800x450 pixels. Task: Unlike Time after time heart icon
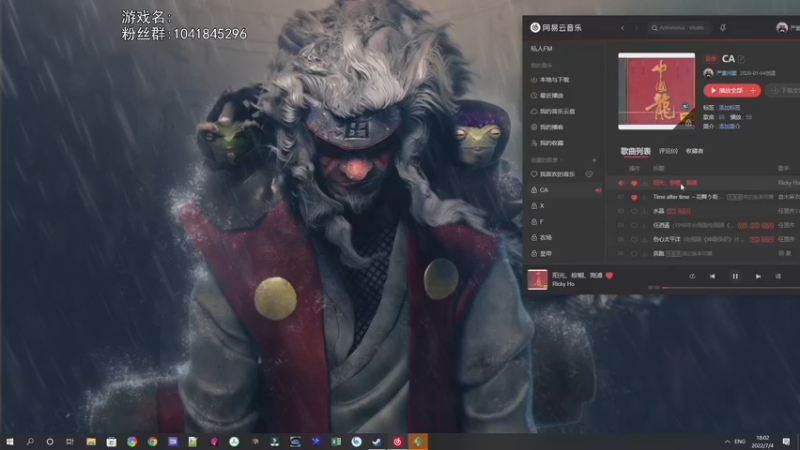pyautogui.click(x=634, y=197)
